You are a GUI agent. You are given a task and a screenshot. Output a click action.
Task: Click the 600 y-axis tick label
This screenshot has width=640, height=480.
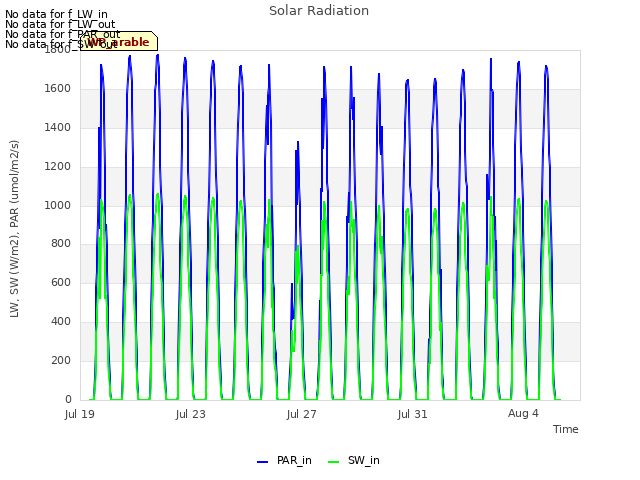[x=61, y=282]
